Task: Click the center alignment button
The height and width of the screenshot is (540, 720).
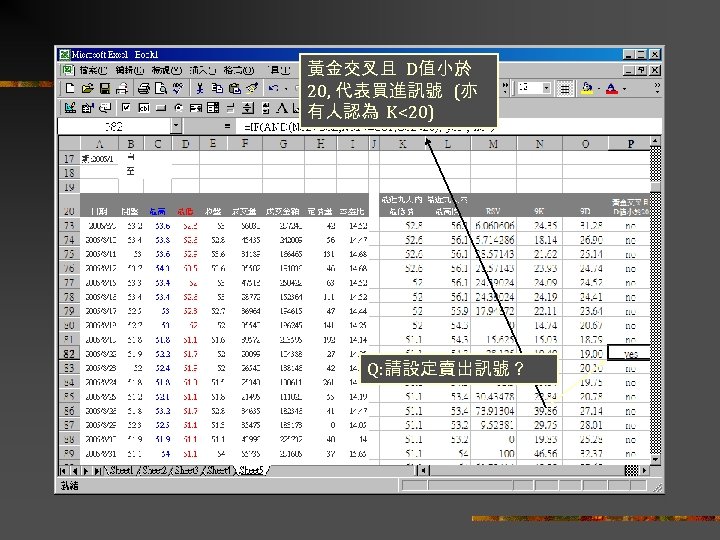Action: point(565,88)
